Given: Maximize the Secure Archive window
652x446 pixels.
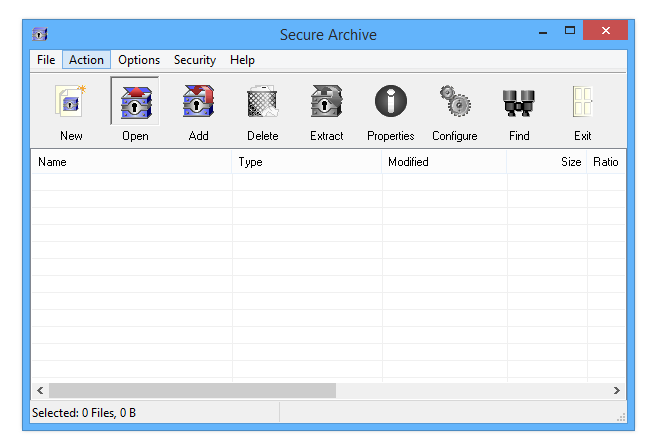Looking at the screenshot, I should (x=570, y=31).
